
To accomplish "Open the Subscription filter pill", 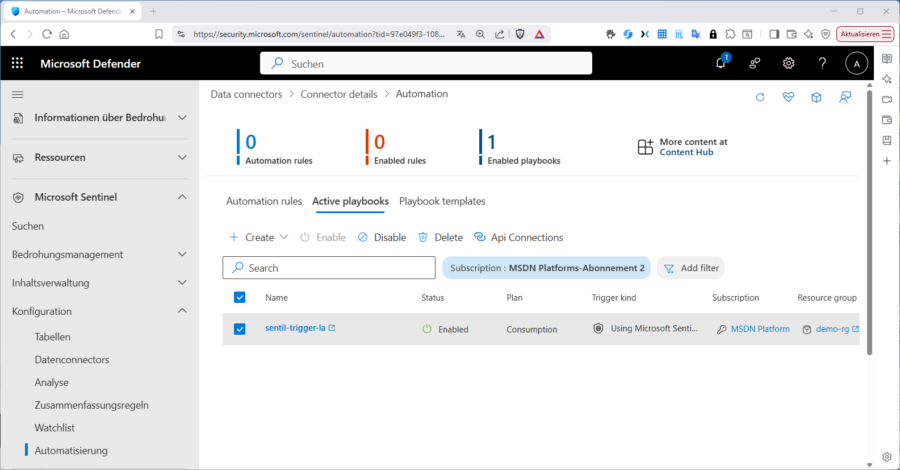I will tap(546, 268).
